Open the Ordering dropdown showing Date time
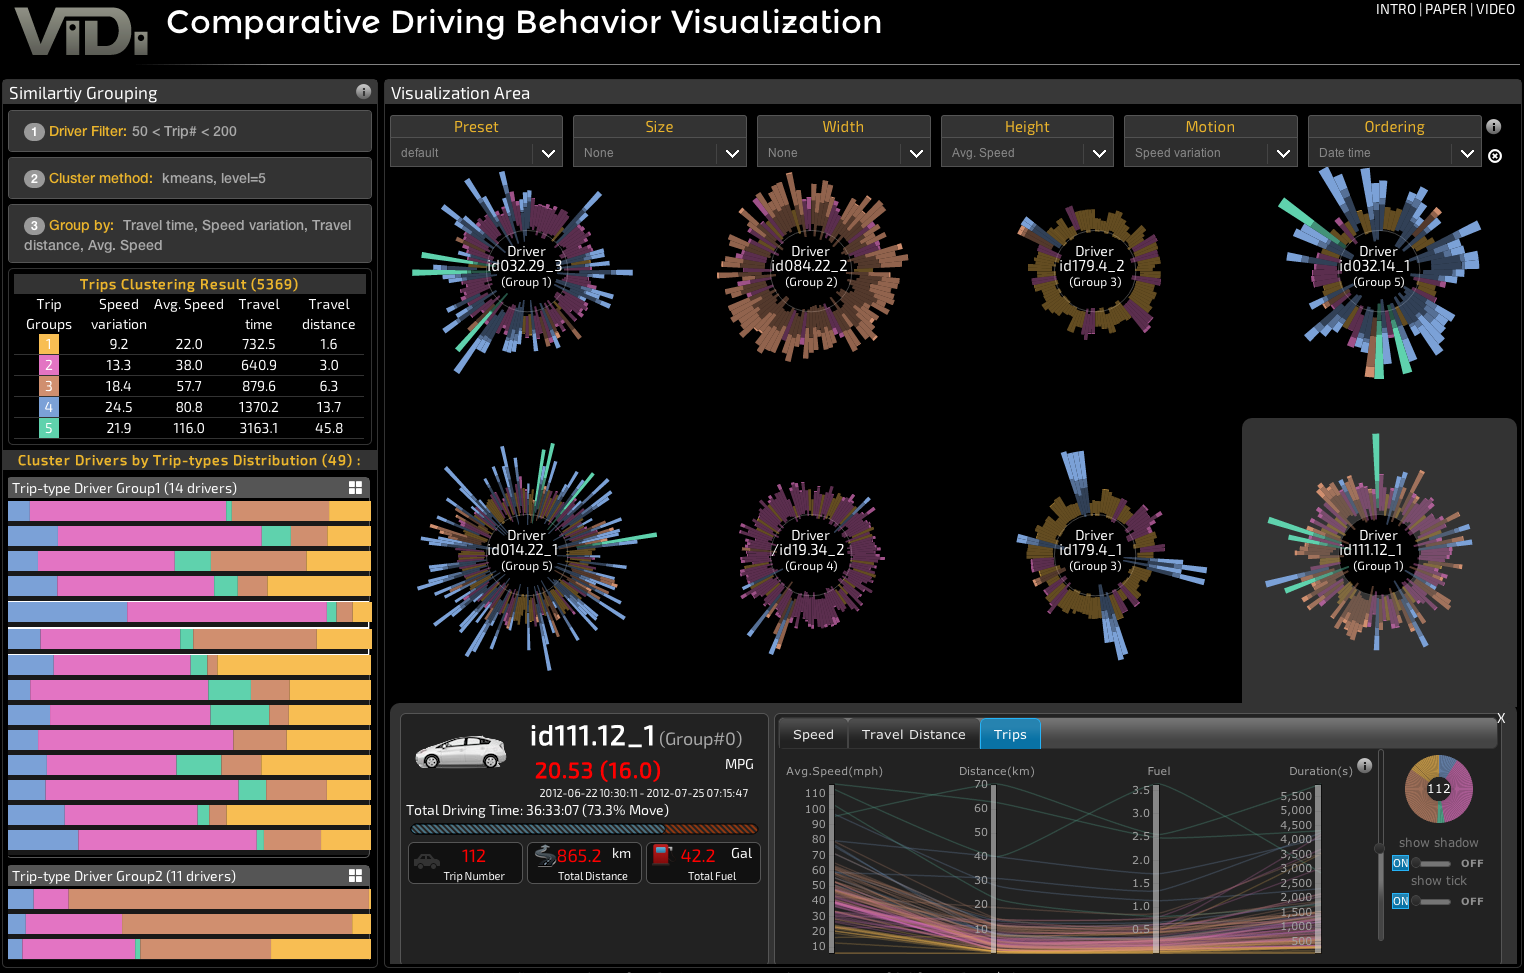This screenshot has height=973, width=1524. click(1394, 153)
